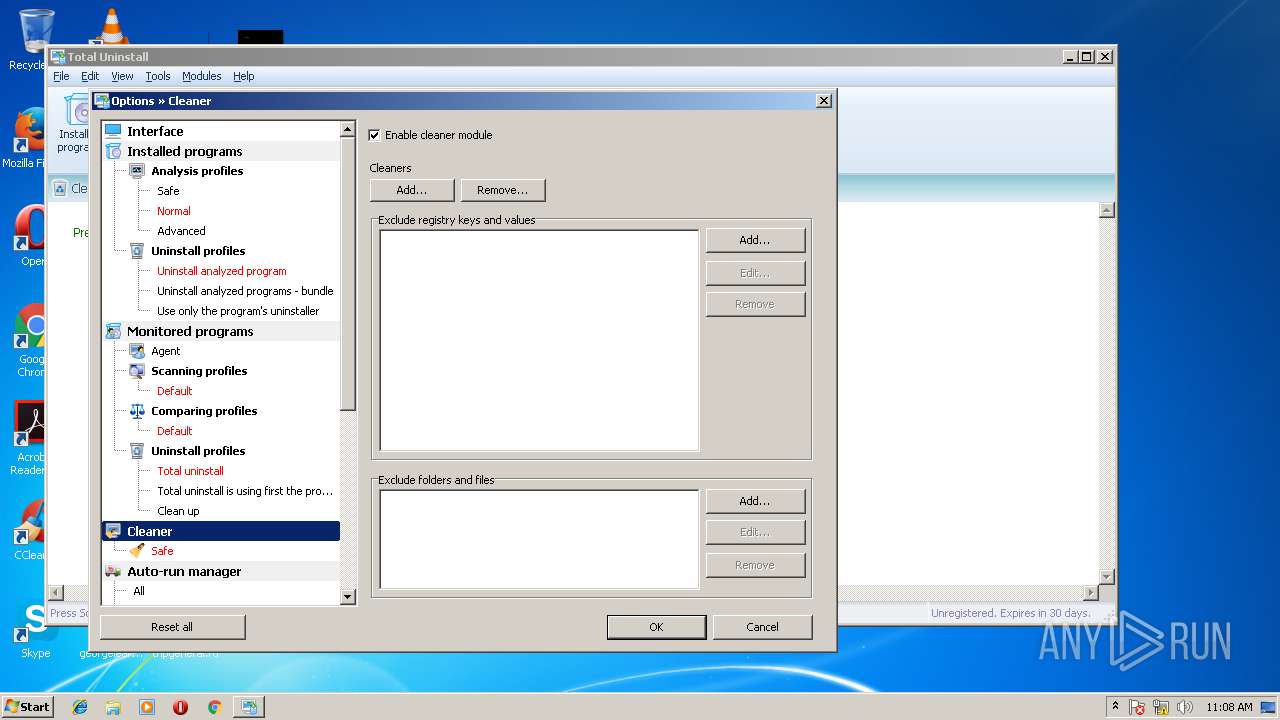Click the Scanning profiles icon
The image size is (1280, 720).
[x=137, y=371]
